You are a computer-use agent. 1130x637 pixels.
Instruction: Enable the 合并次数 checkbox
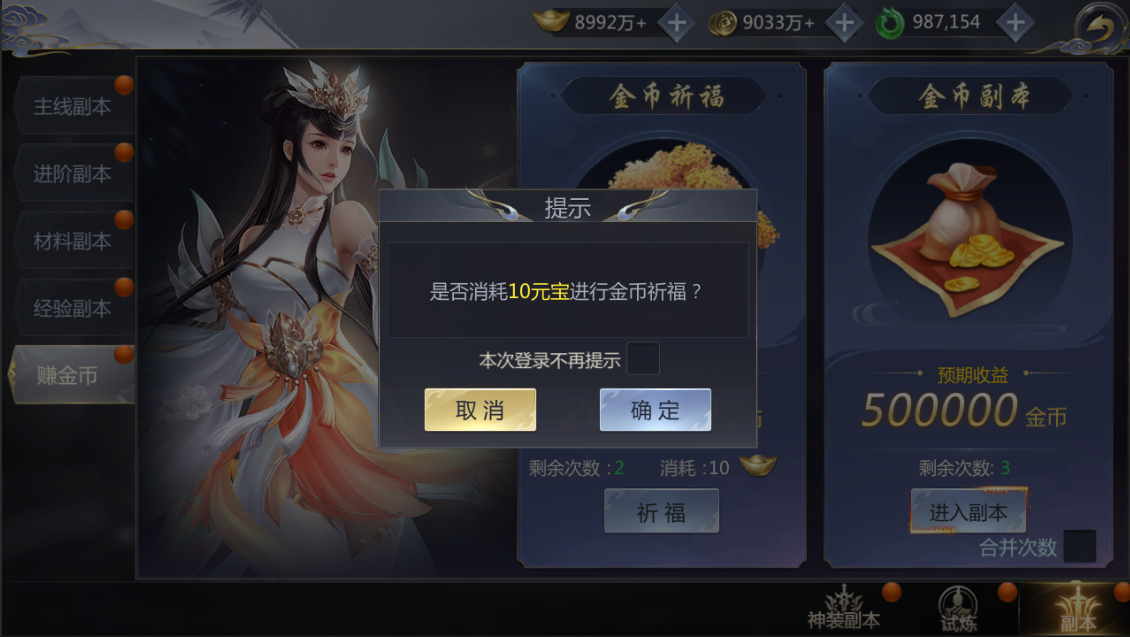(1080, 546)
